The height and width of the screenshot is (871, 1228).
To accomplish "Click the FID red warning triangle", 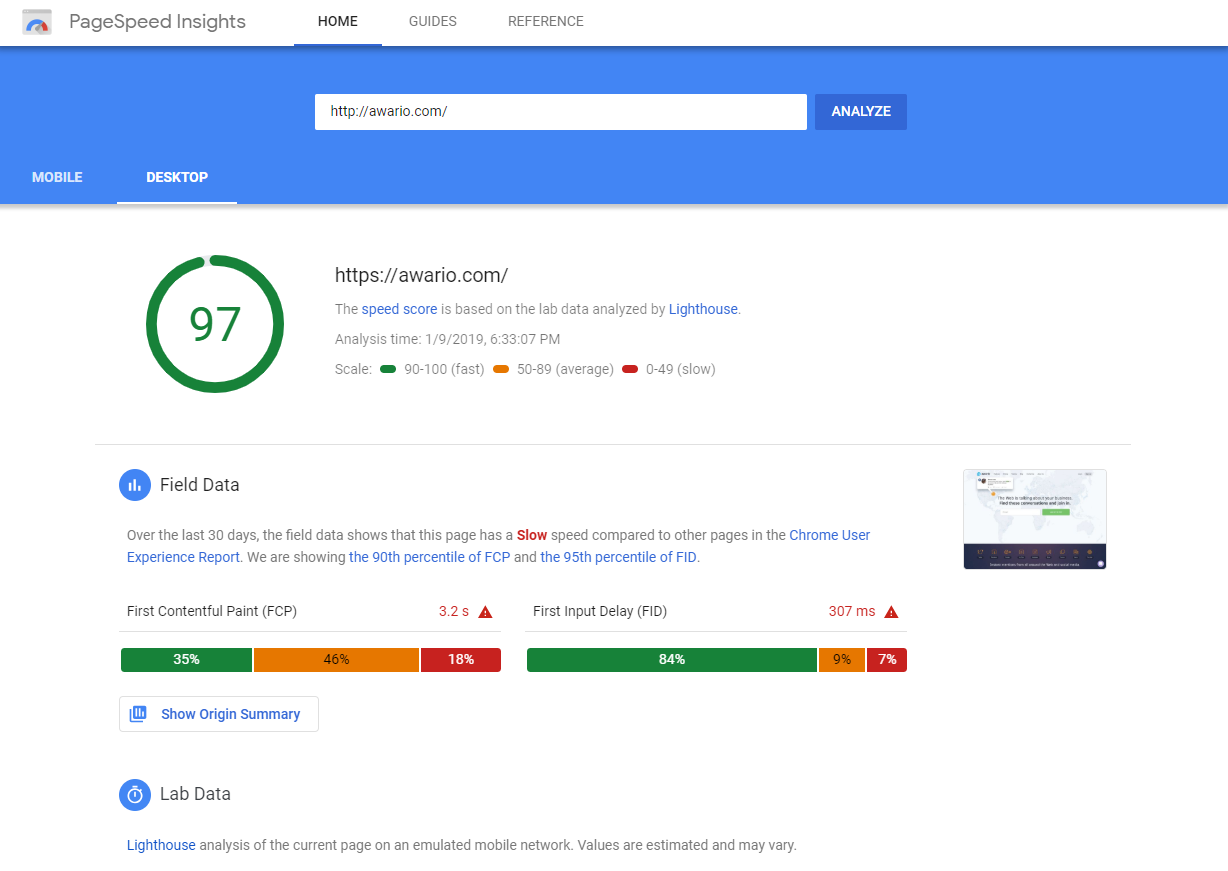I will click(x=891, y=612).
